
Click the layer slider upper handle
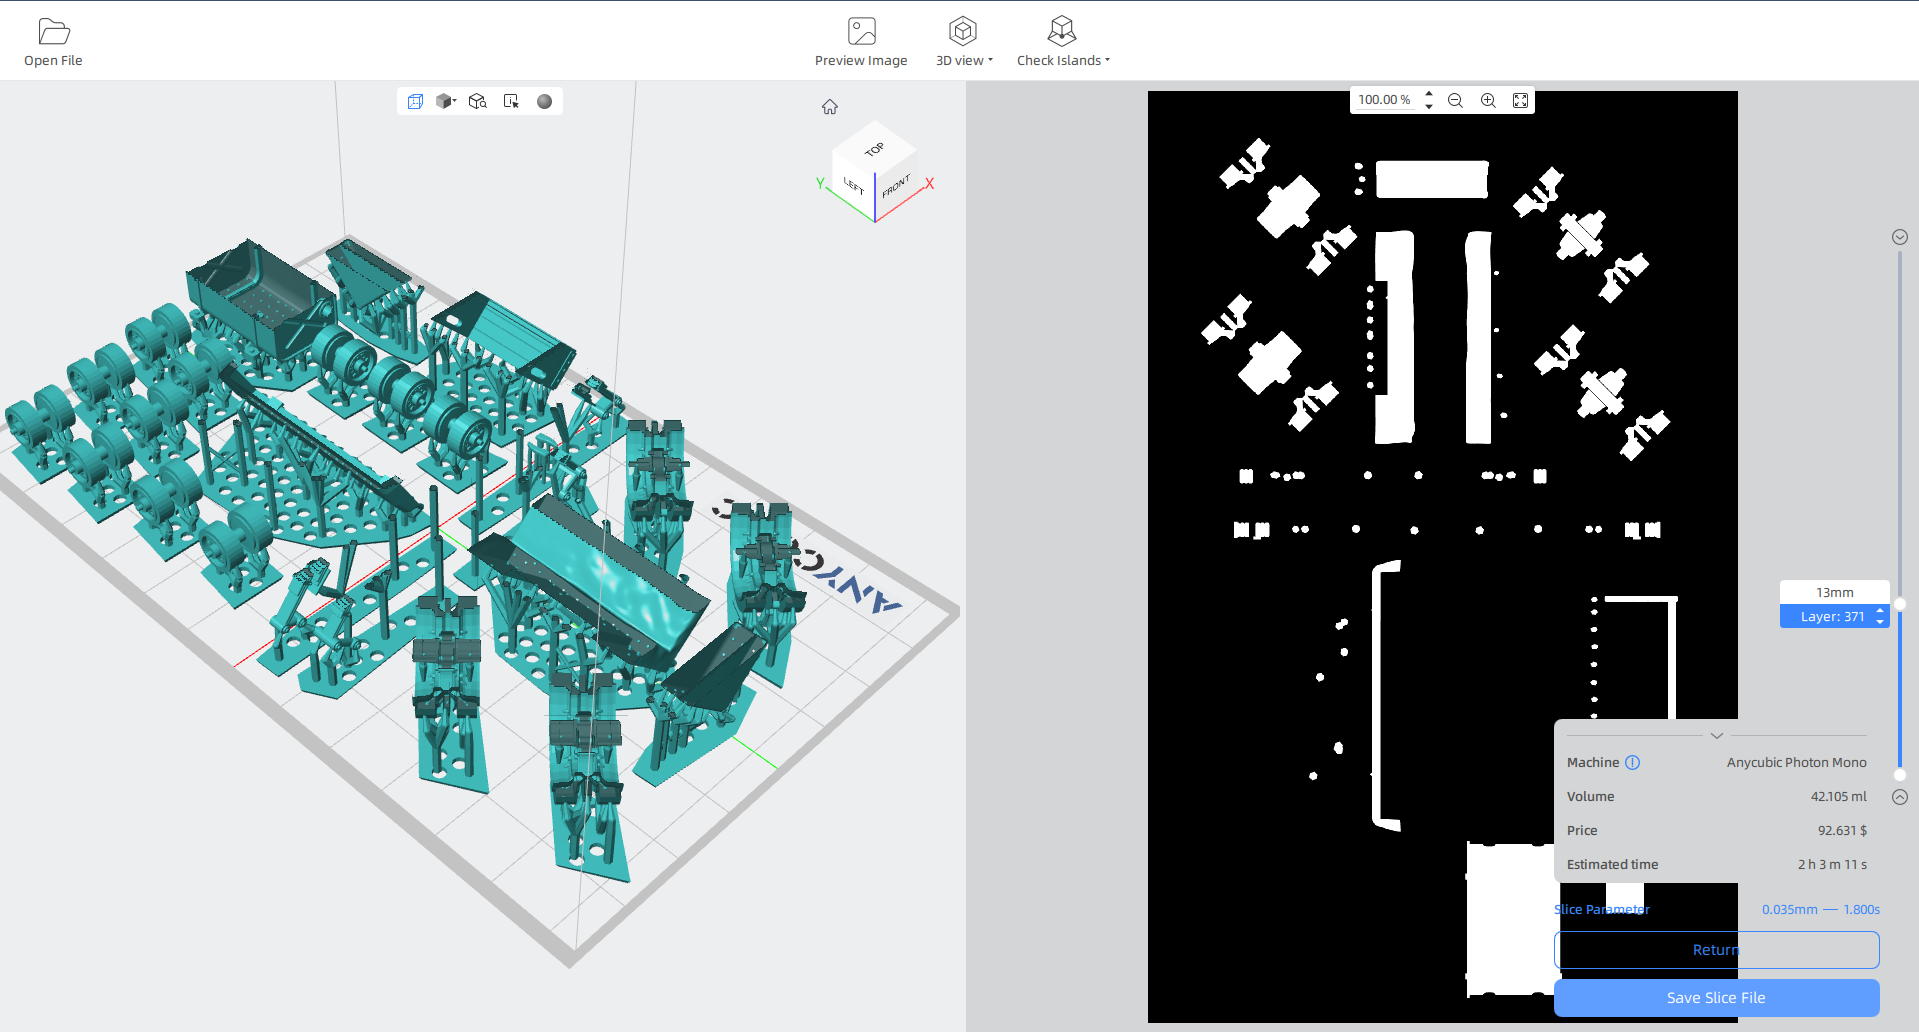pyautogui.click(x=1899, y=604)
